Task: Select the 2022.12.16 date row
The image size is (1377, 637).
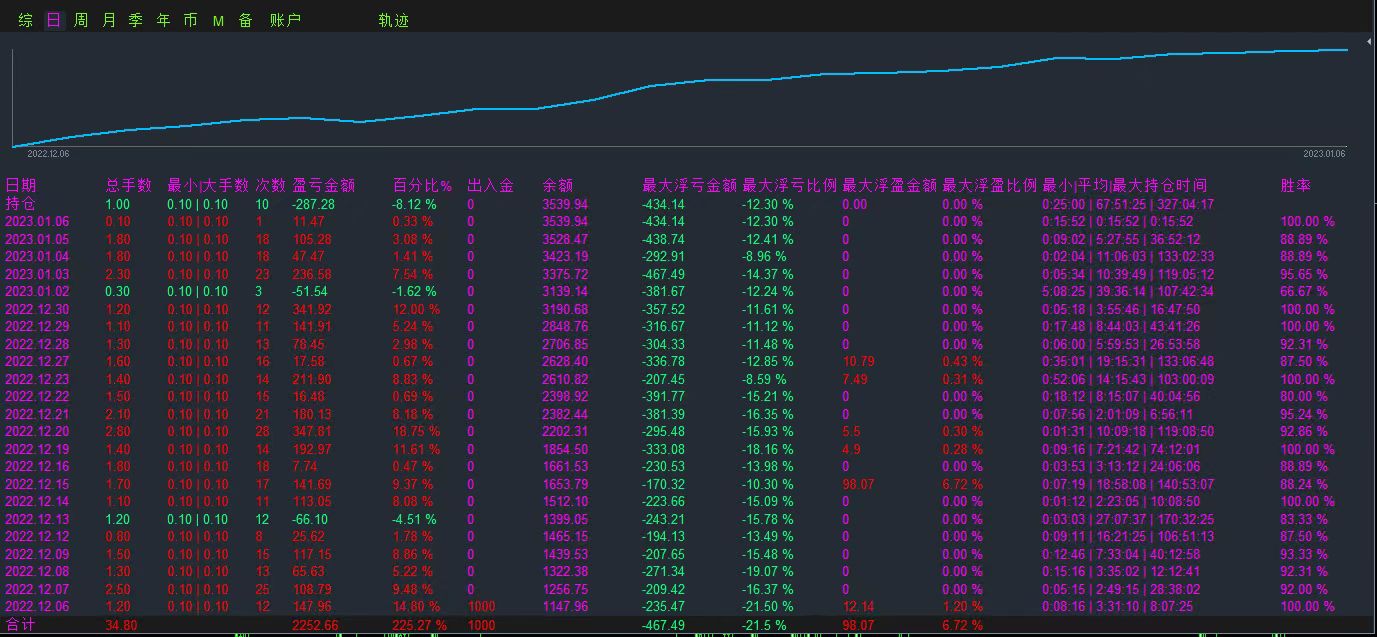Action: click(37, 467)
